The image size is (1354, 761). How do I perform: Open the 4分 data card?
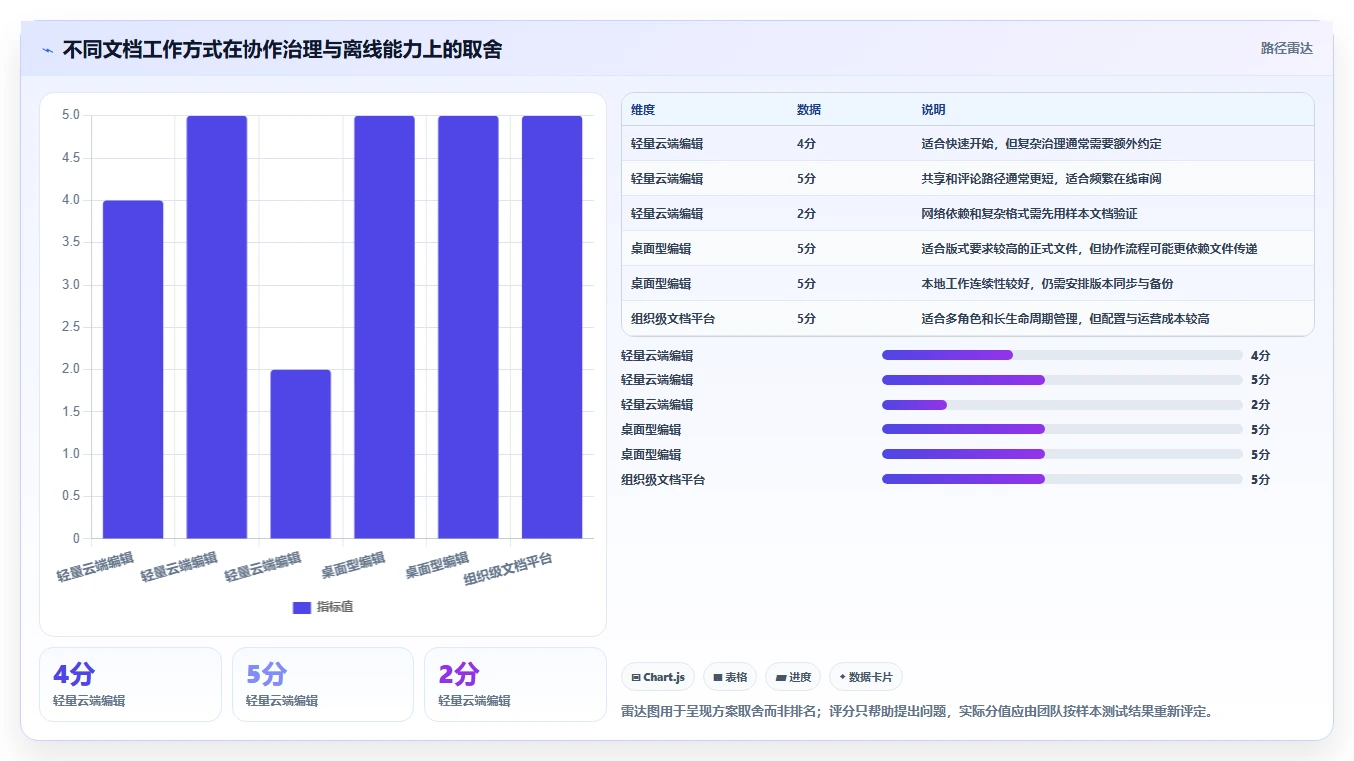pos(130,684)
